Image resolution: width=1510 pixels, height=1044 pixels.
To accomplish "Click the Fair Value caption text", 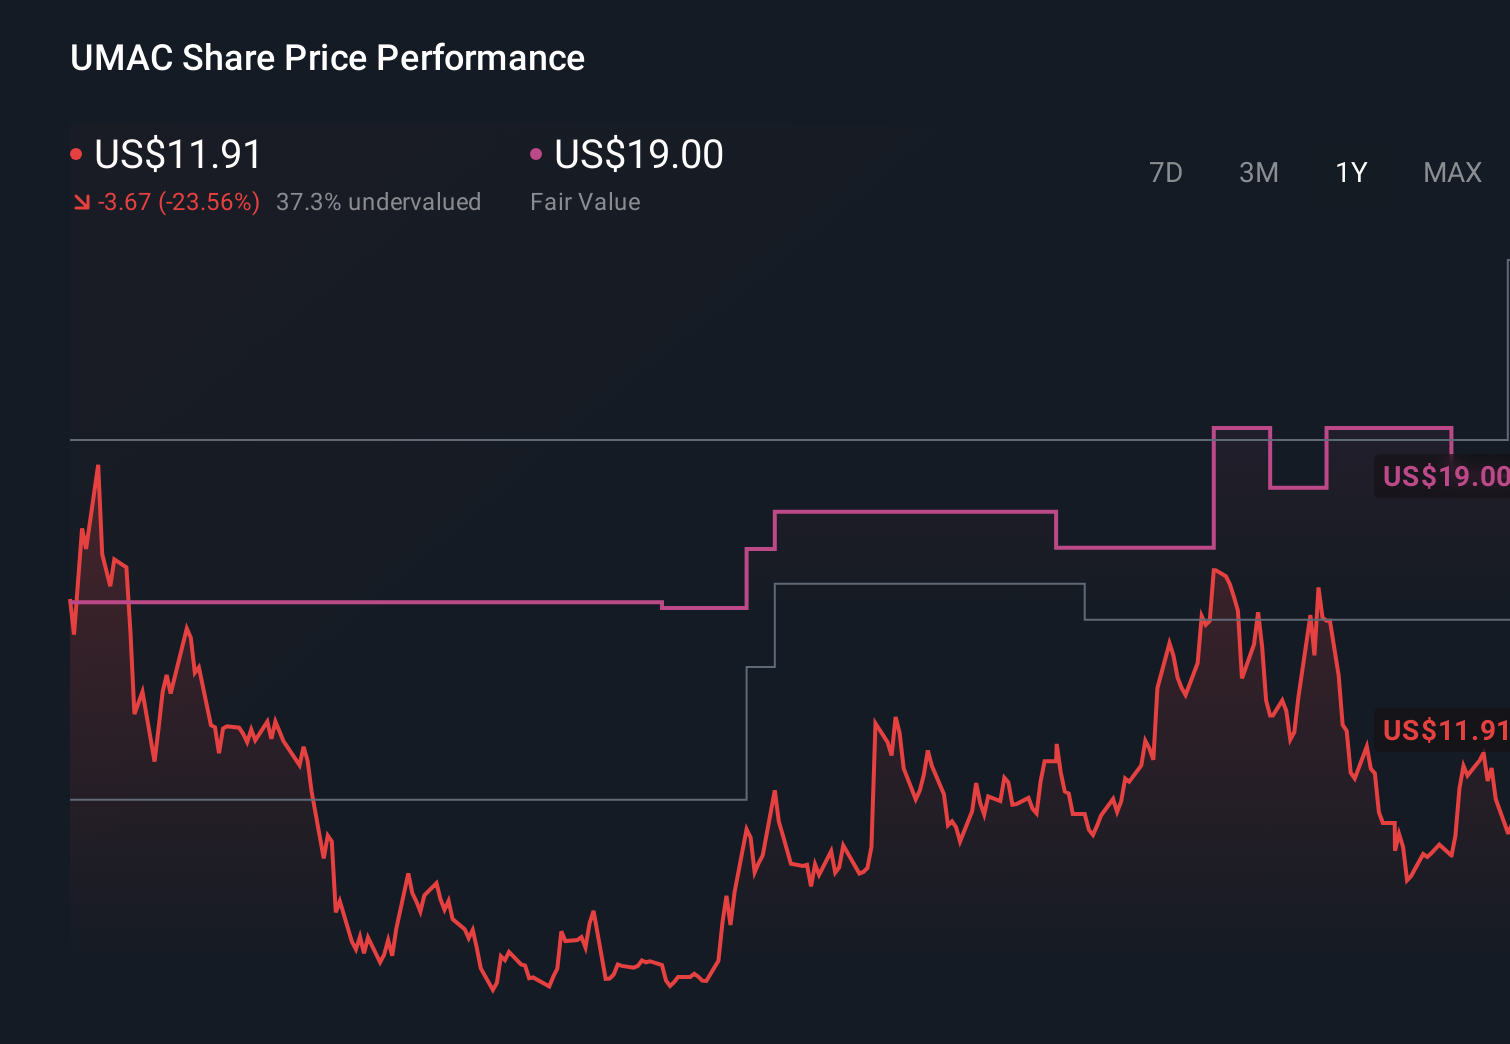I will (585, 202).
